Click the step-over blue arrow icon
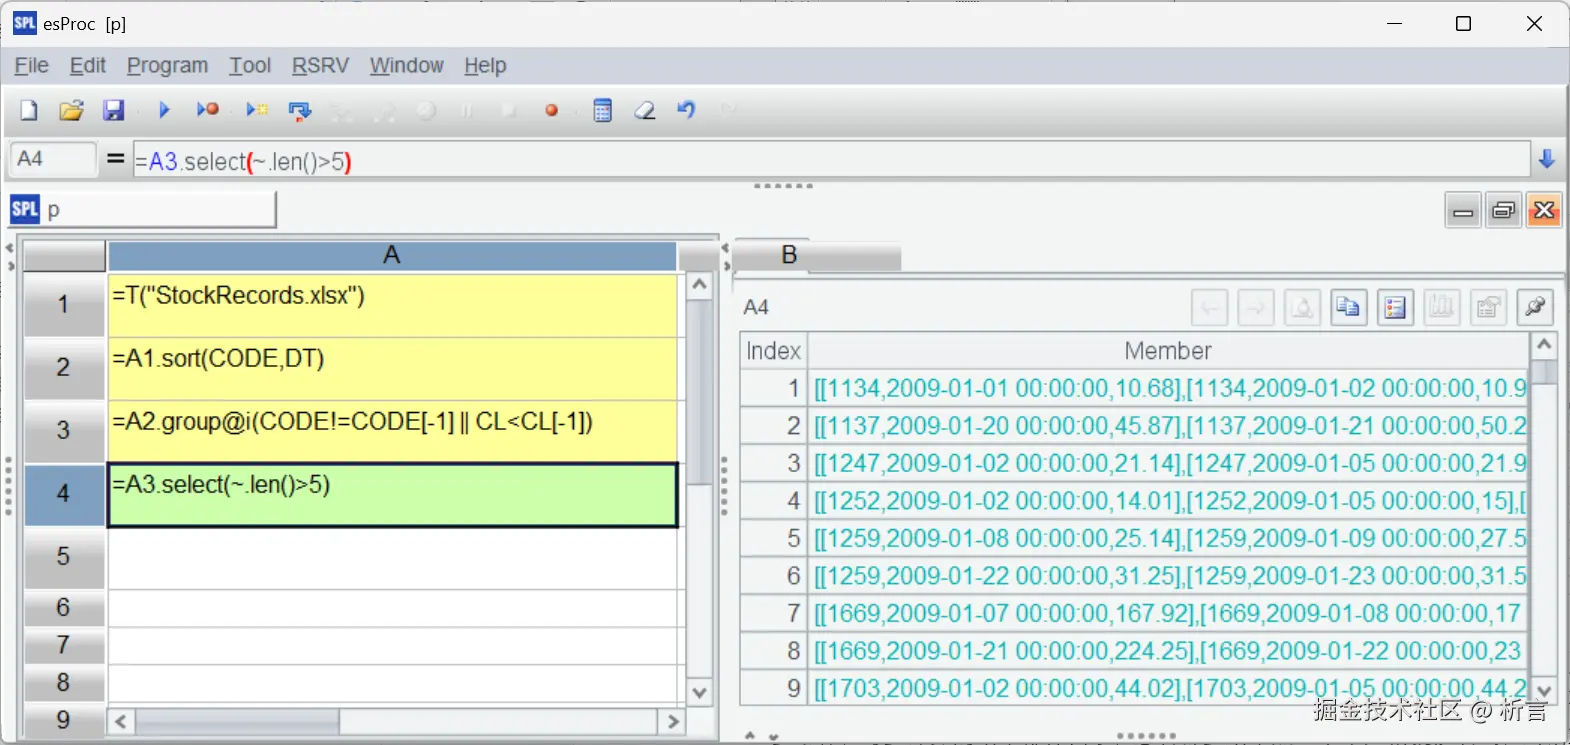 click(300, 110)
